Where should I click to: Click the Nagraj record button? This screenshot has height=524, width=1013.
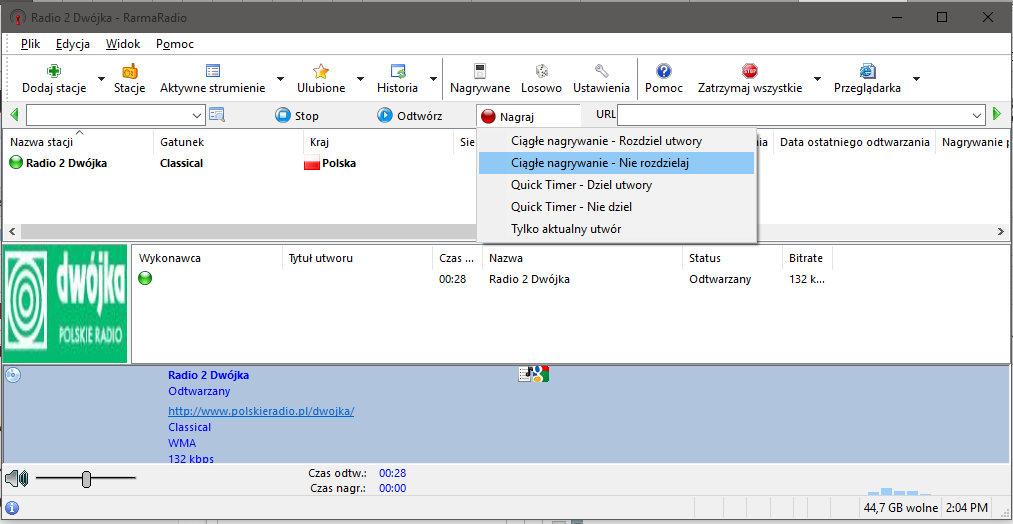pyautogui.click(x=528, y=116)
